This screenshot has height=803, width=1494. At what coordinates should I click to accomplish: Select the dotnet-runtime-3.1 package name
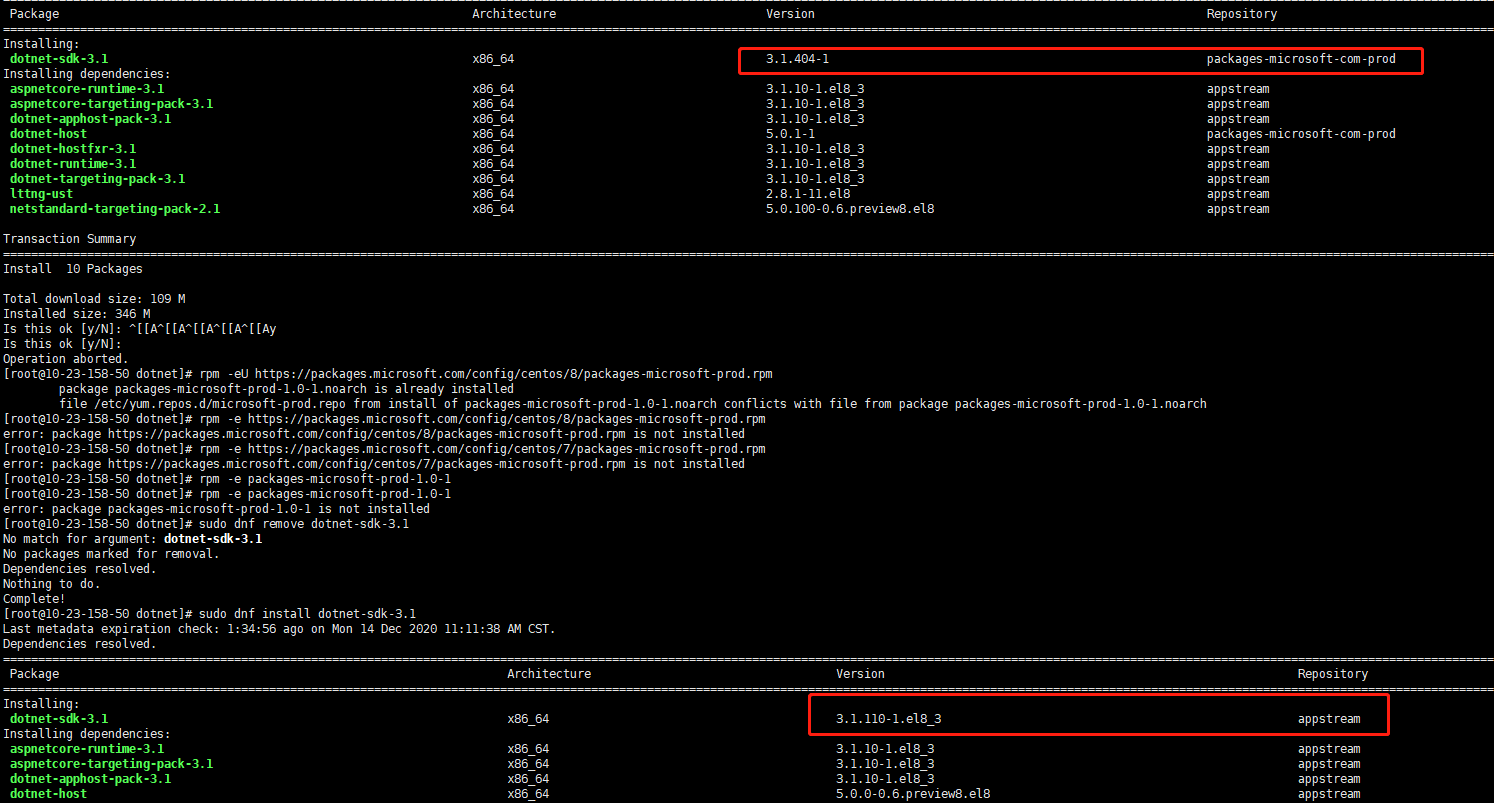tap(73, 164)
